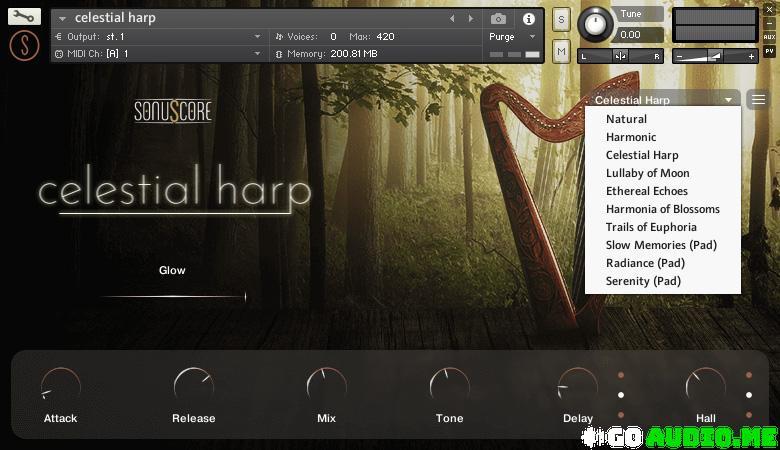The width and height of the screenshot is (780, 450).
Task: Toggle the PV button
Action: (769, 51)
